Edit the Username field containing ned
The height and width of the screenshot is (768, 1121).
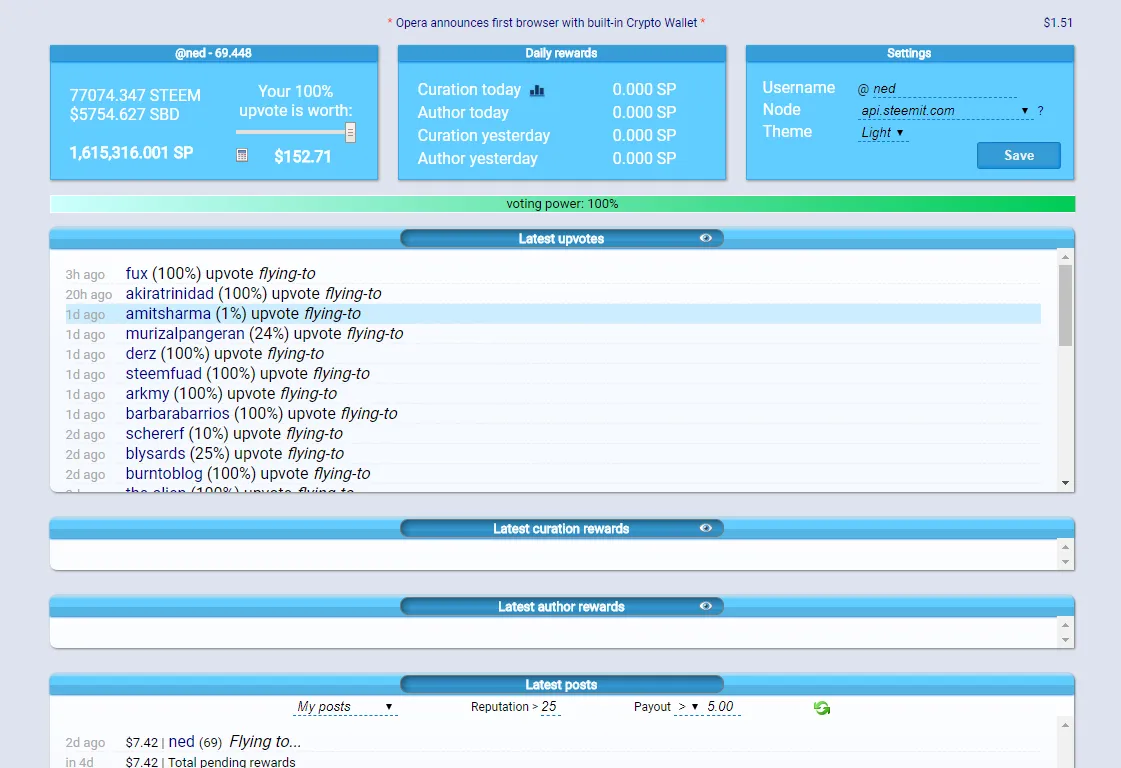[944, 89]
